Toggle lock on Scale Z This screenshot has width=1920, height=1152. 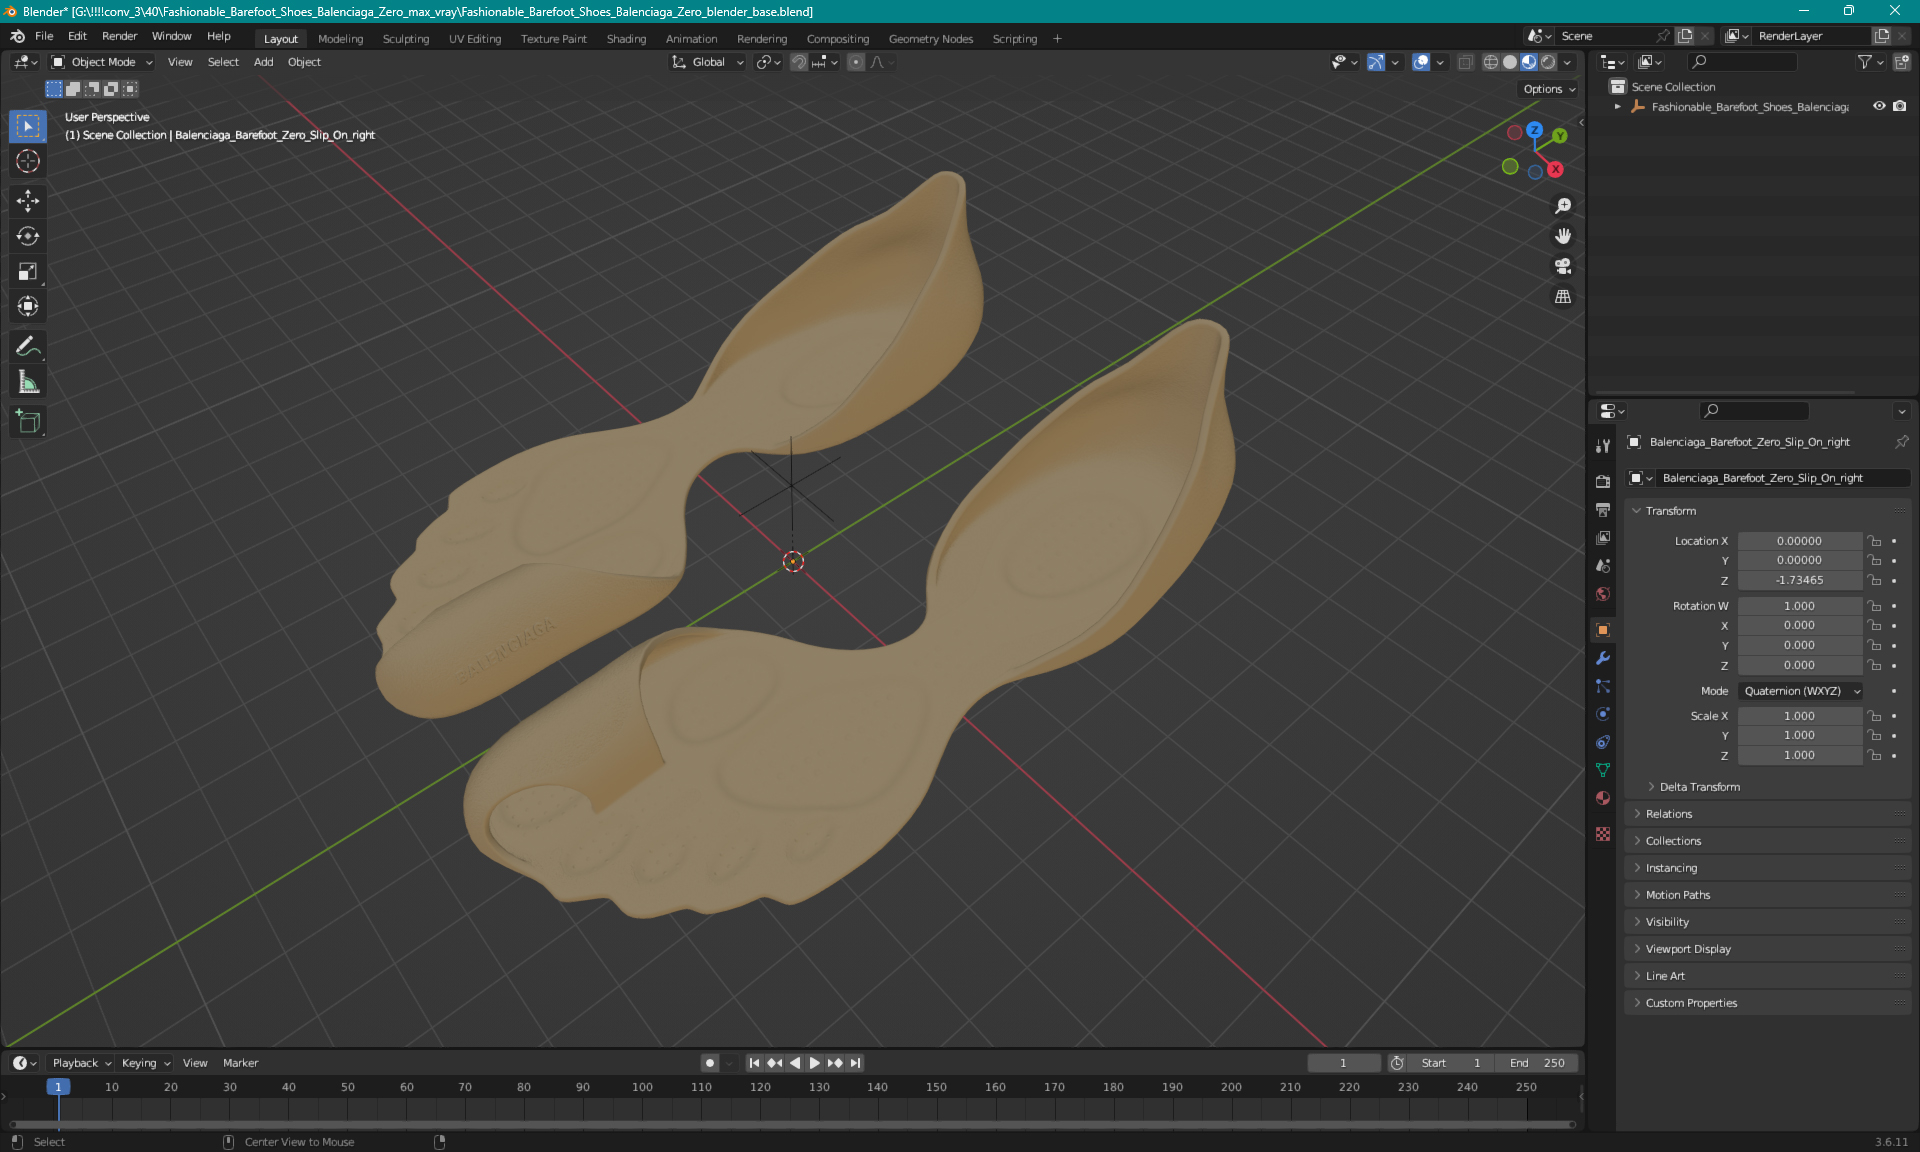[1875, 756]
